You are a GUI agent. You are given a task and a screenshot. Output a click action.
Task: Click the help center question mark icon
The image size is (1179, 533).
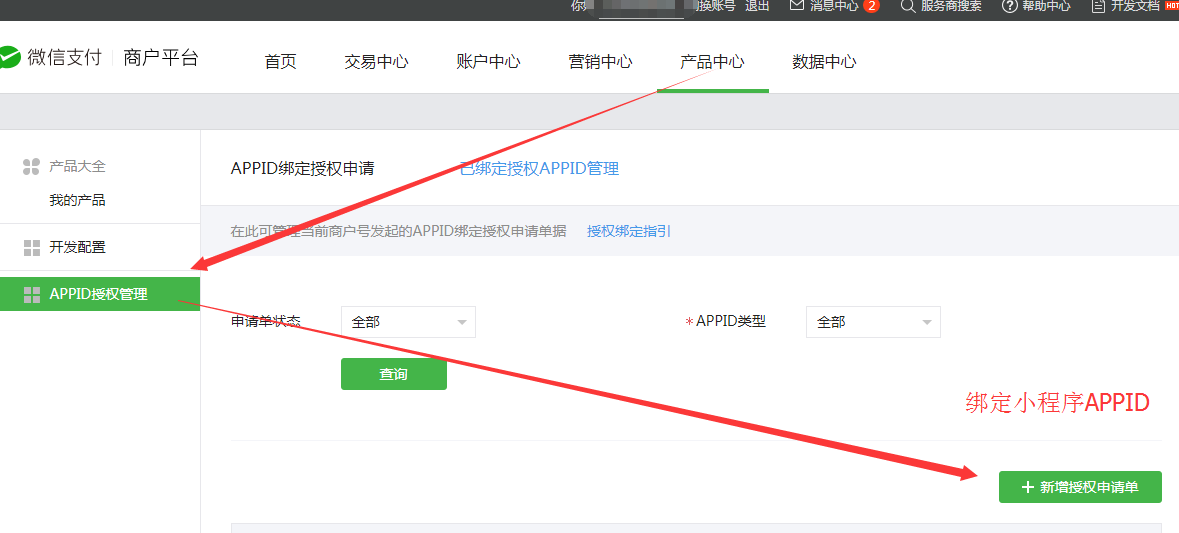coord(1010,6)
